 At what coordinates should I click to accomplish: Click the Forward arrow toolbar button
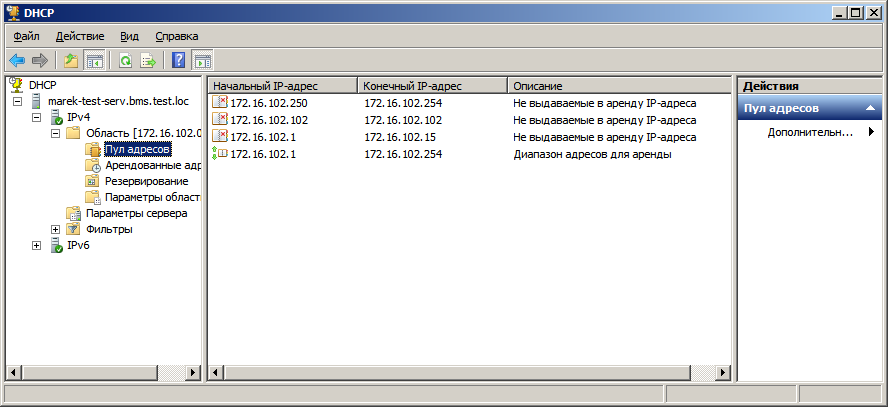point(40,60)
